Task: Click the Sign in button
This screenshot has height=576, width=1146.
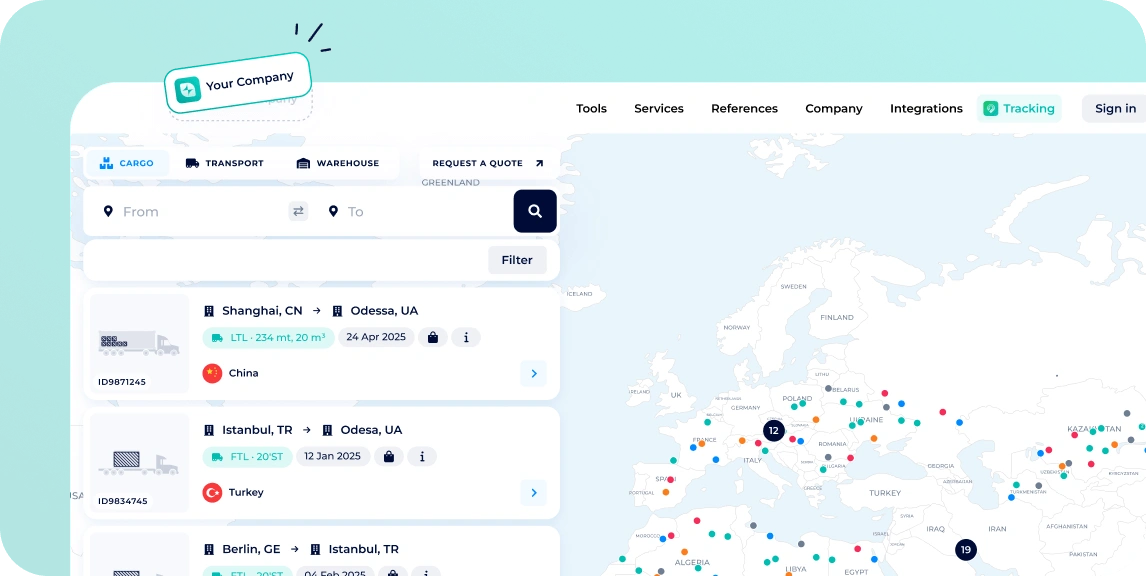Action: [1115, 108]
